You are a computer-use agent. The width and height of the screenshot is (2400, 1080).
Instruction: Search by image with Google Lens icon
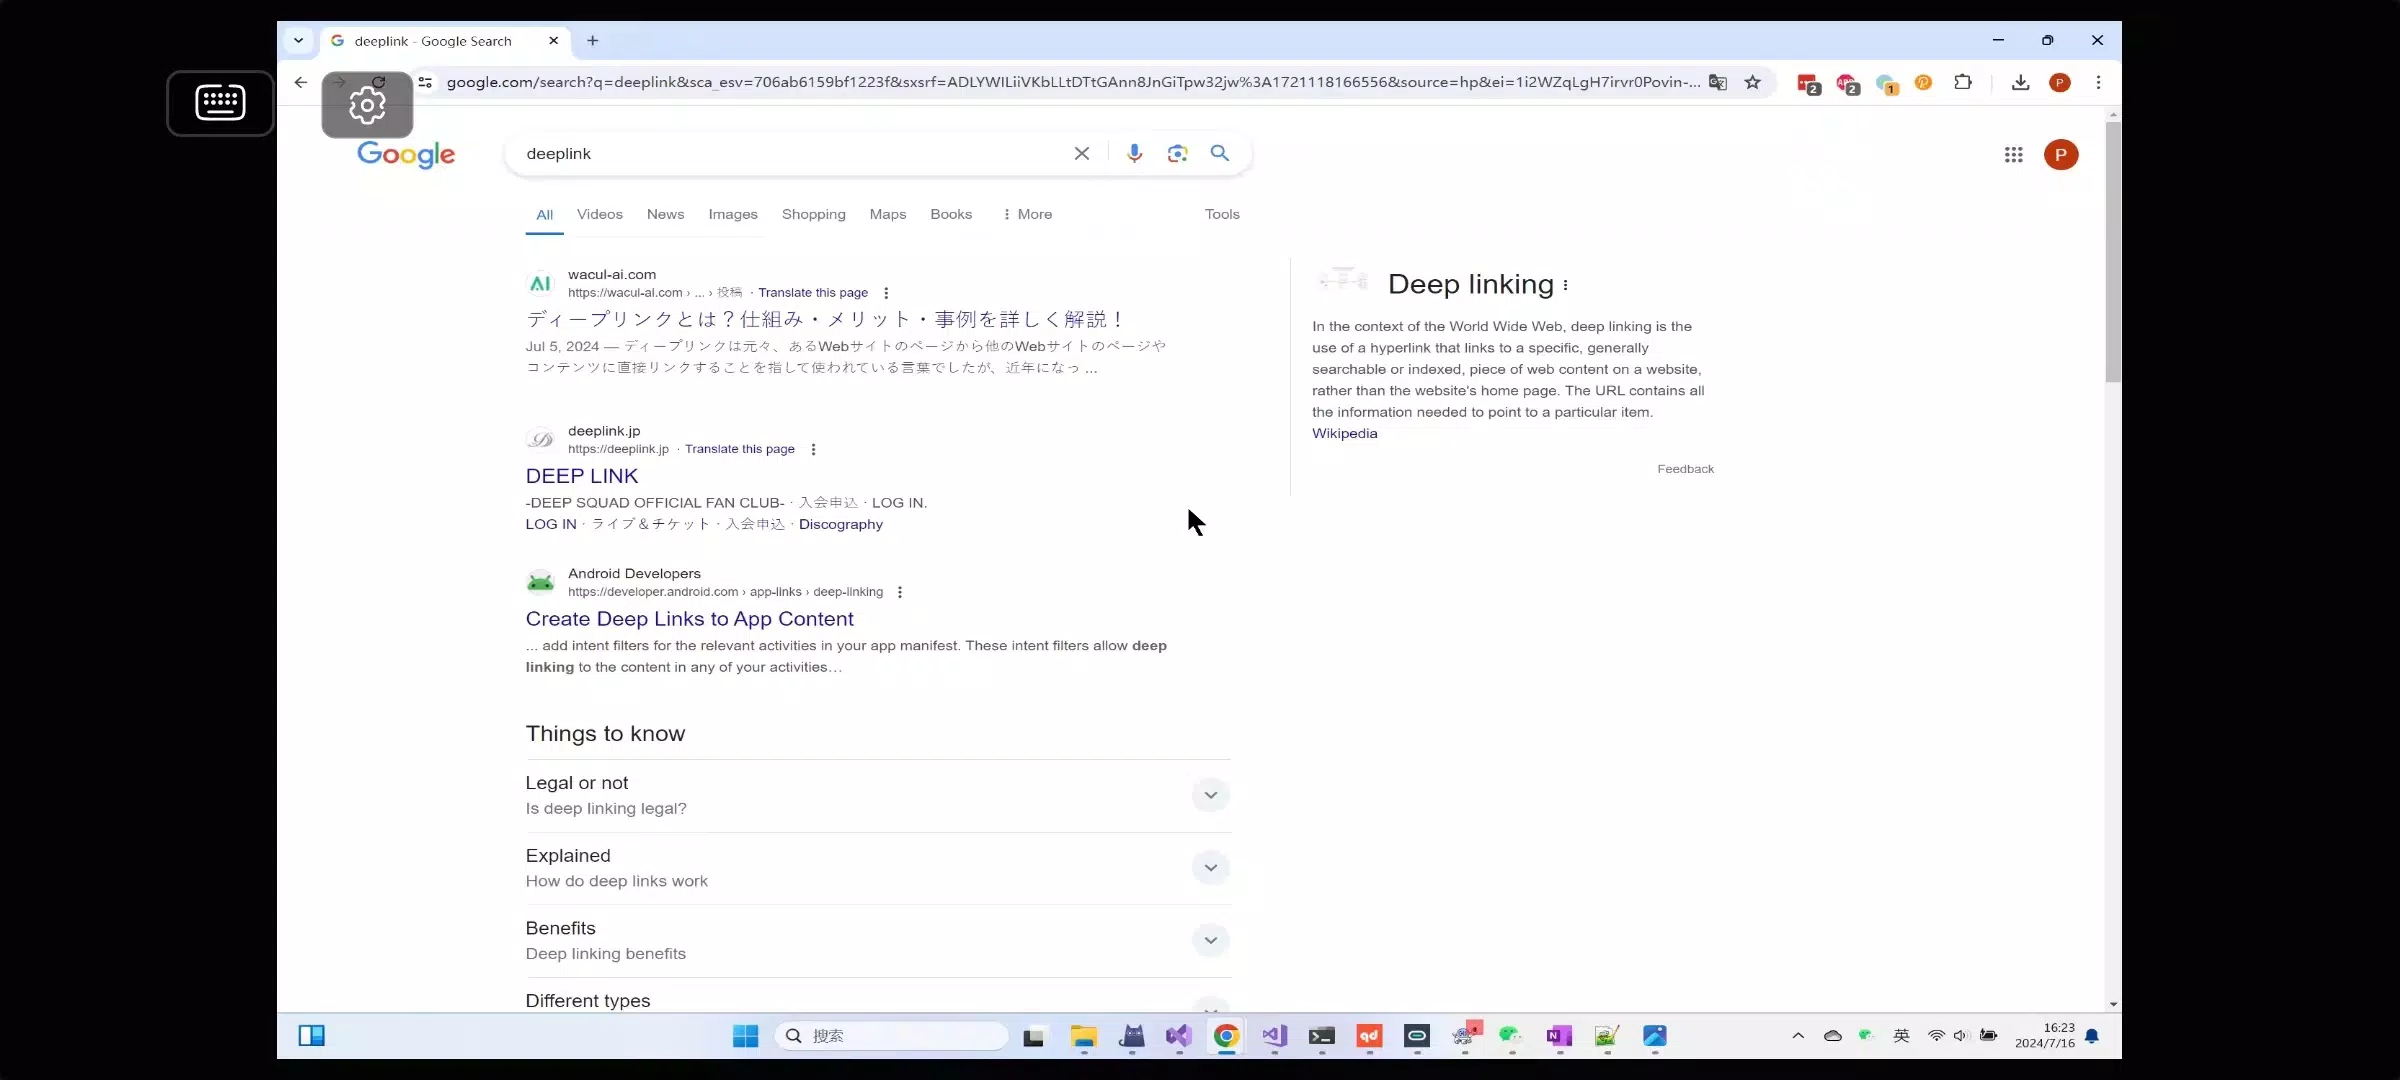click(1177, 154)
